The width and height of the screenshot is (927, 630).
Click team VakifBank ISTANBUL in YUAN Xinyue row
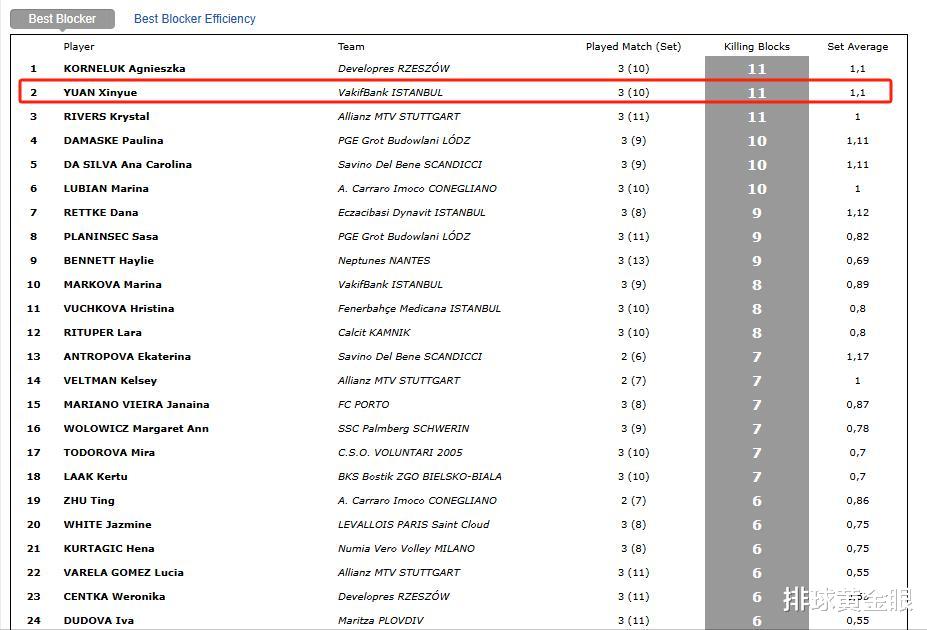390,93
